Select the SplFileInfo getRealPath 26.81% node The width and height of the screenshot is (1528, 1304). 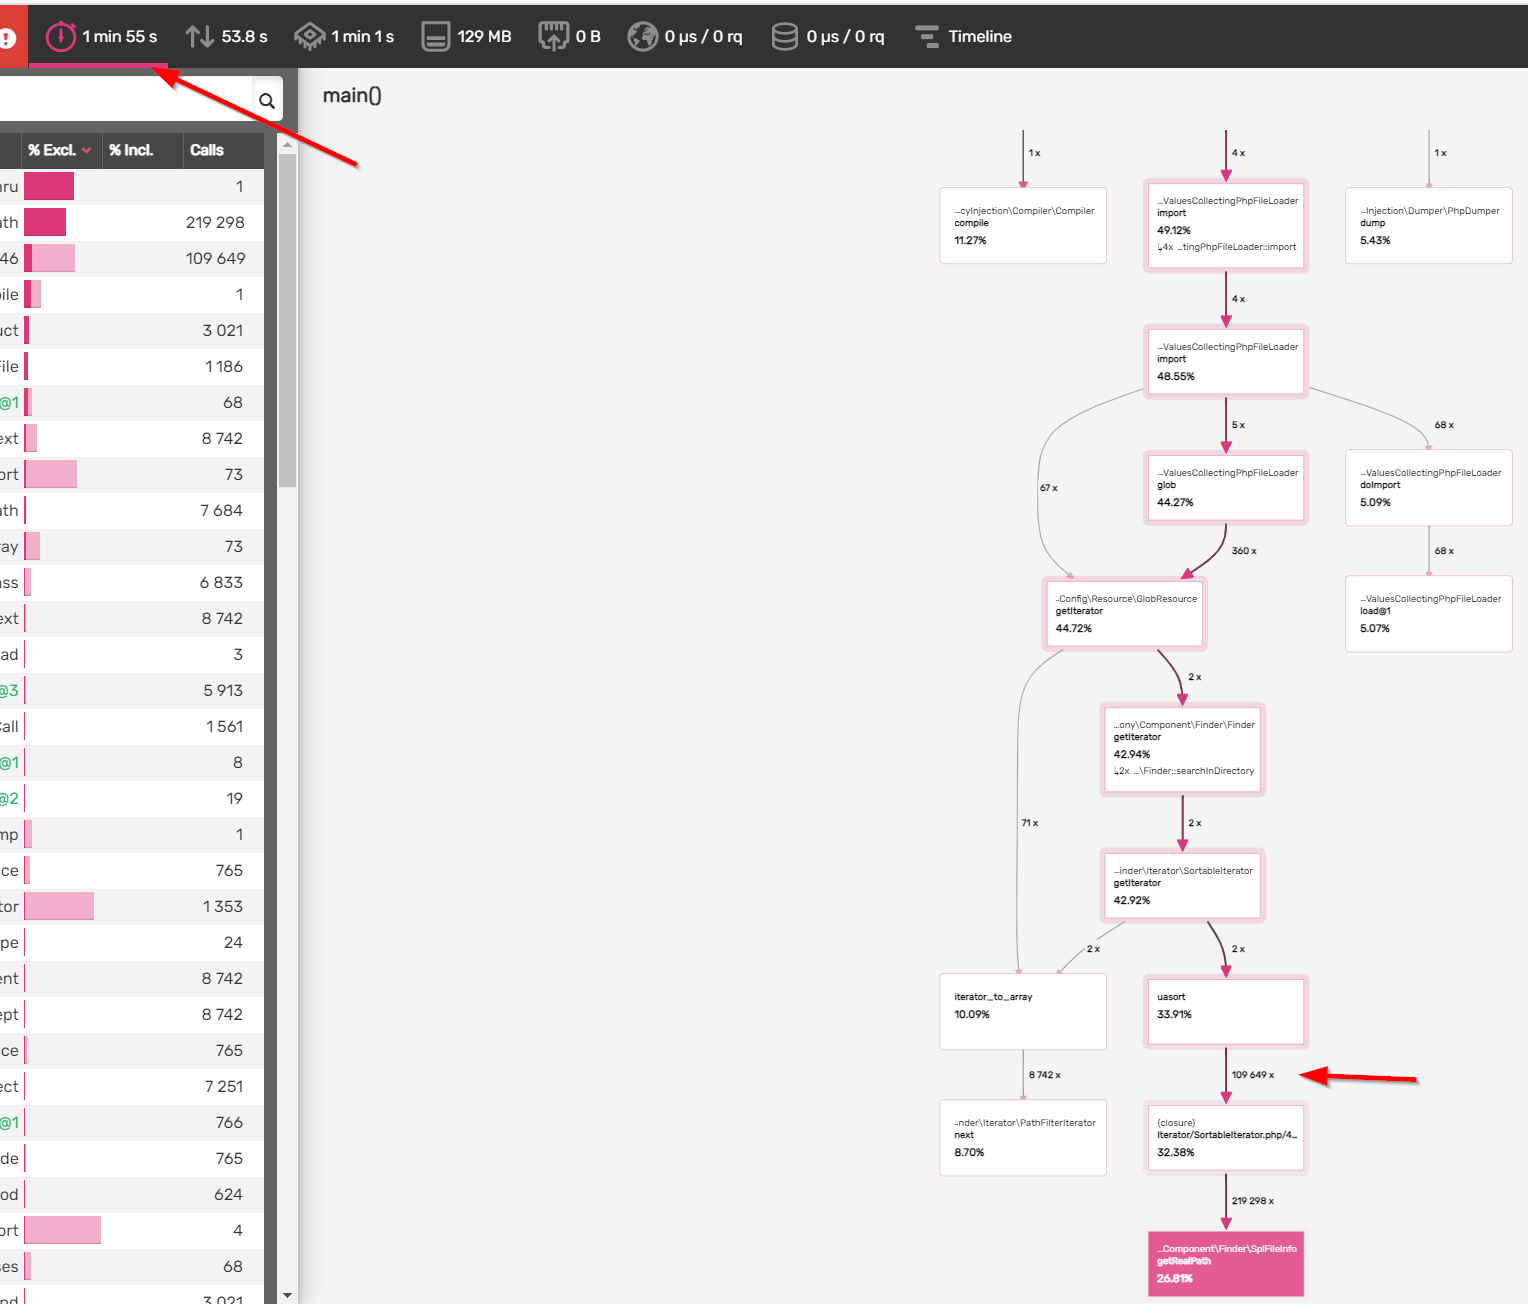(x=1226, y=1264)
